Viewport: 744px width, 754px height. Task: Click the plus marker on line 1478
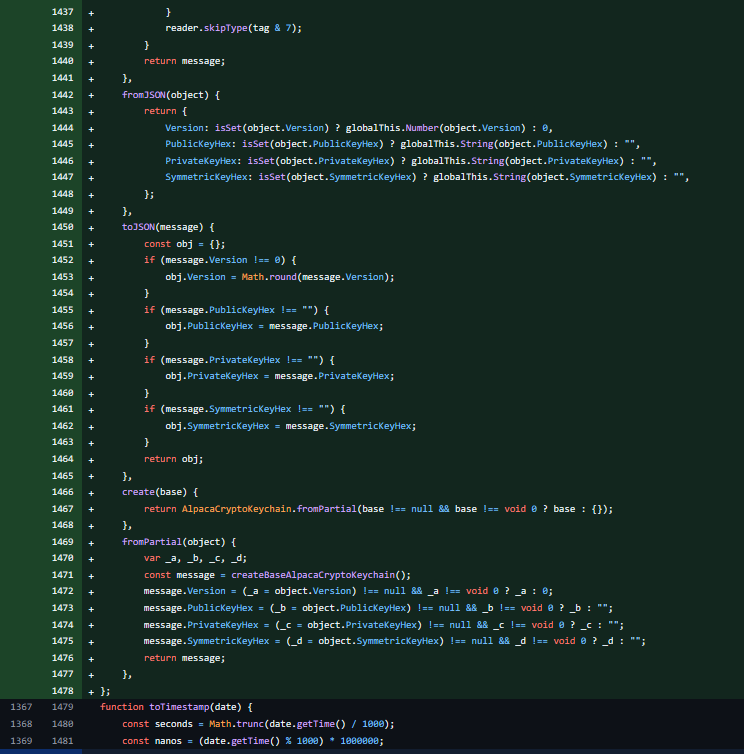(91, 691)
